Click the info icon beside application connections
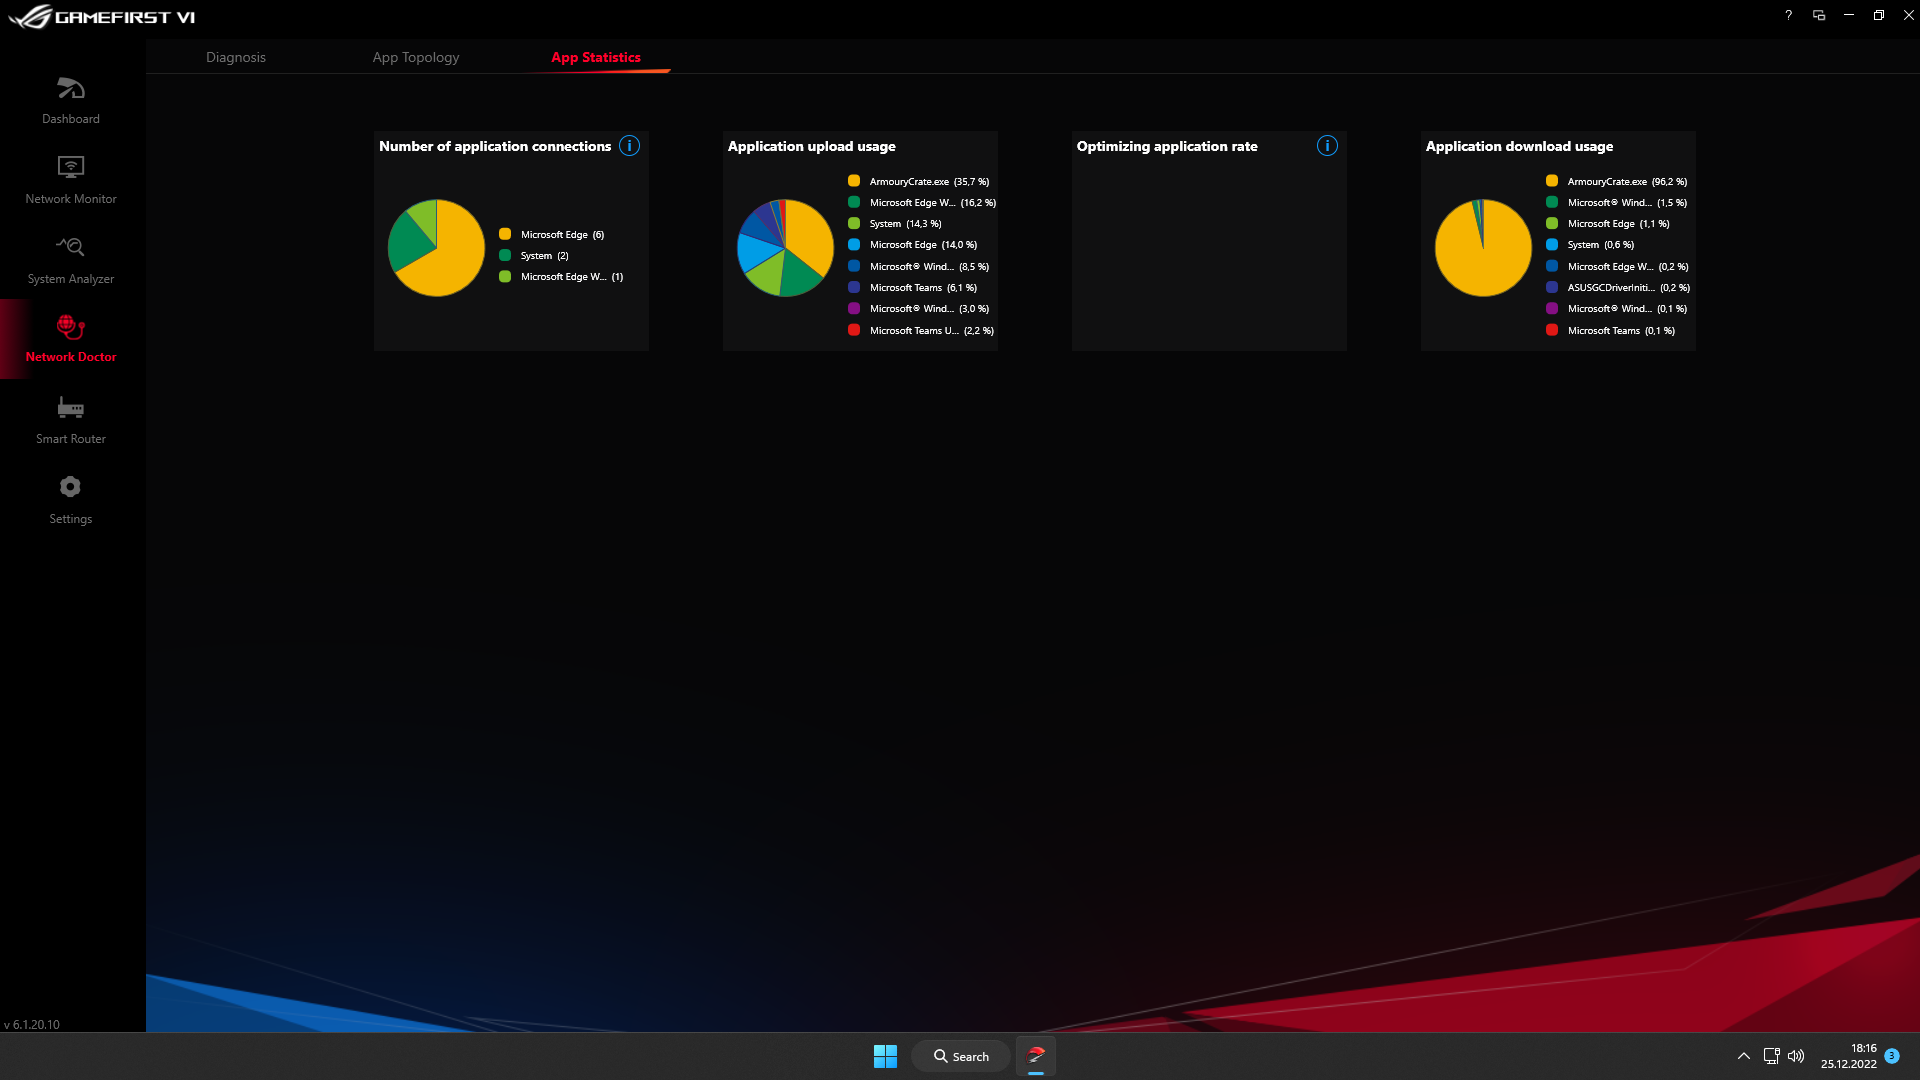Viewport: 1920px width, 1080px height. [629, 146]
